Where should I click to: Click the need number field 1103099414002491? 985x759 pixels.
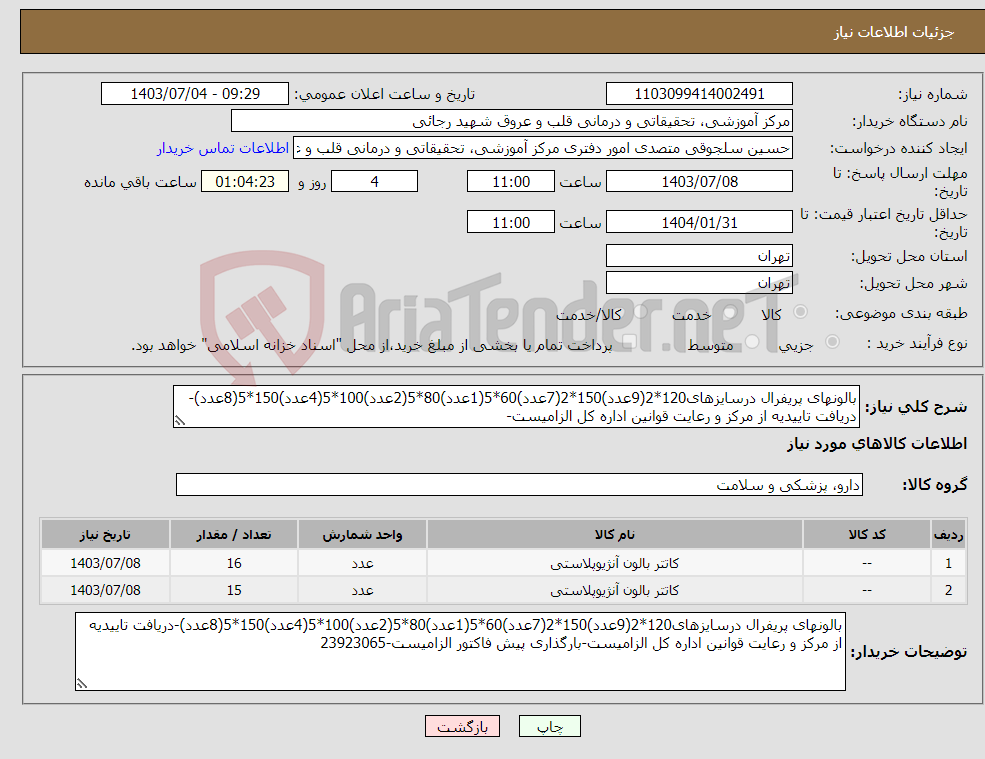tap(699, 94)
